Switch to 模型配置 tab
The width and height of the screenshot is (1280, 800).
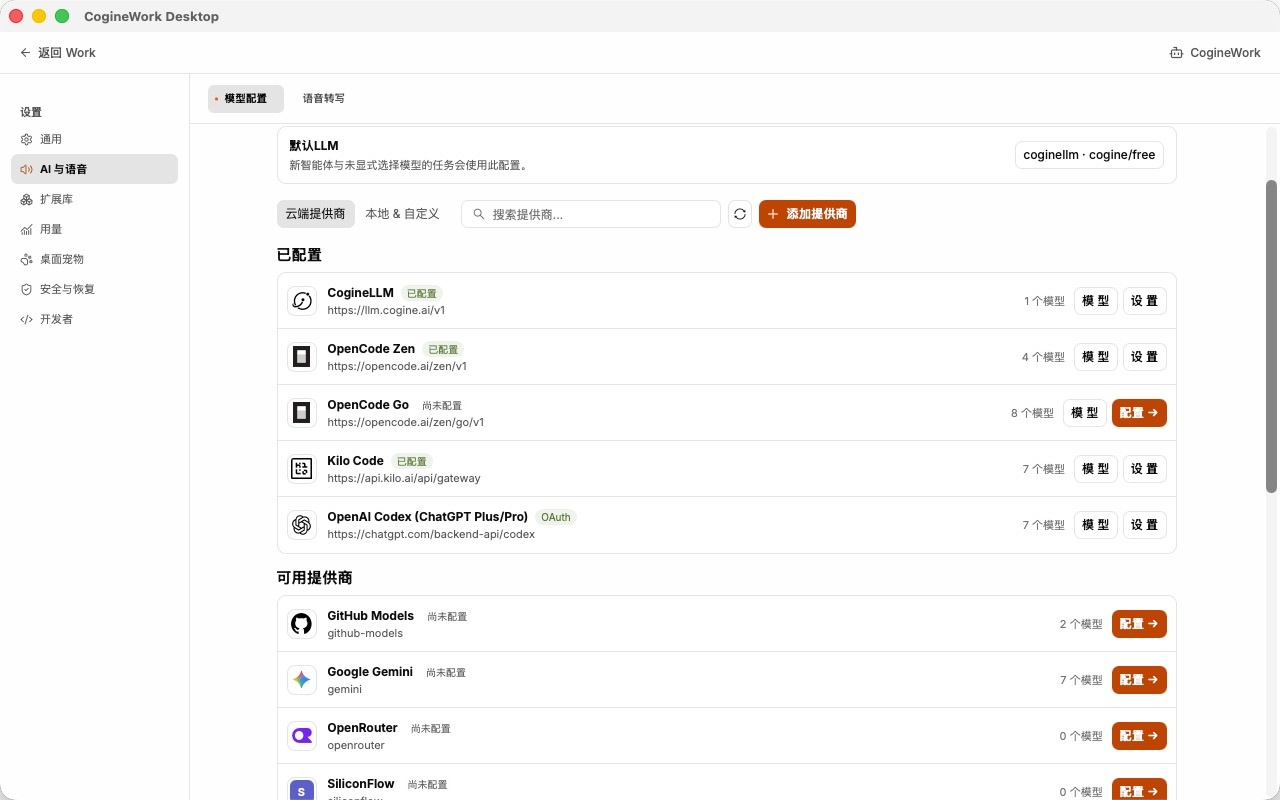(246, 98)
